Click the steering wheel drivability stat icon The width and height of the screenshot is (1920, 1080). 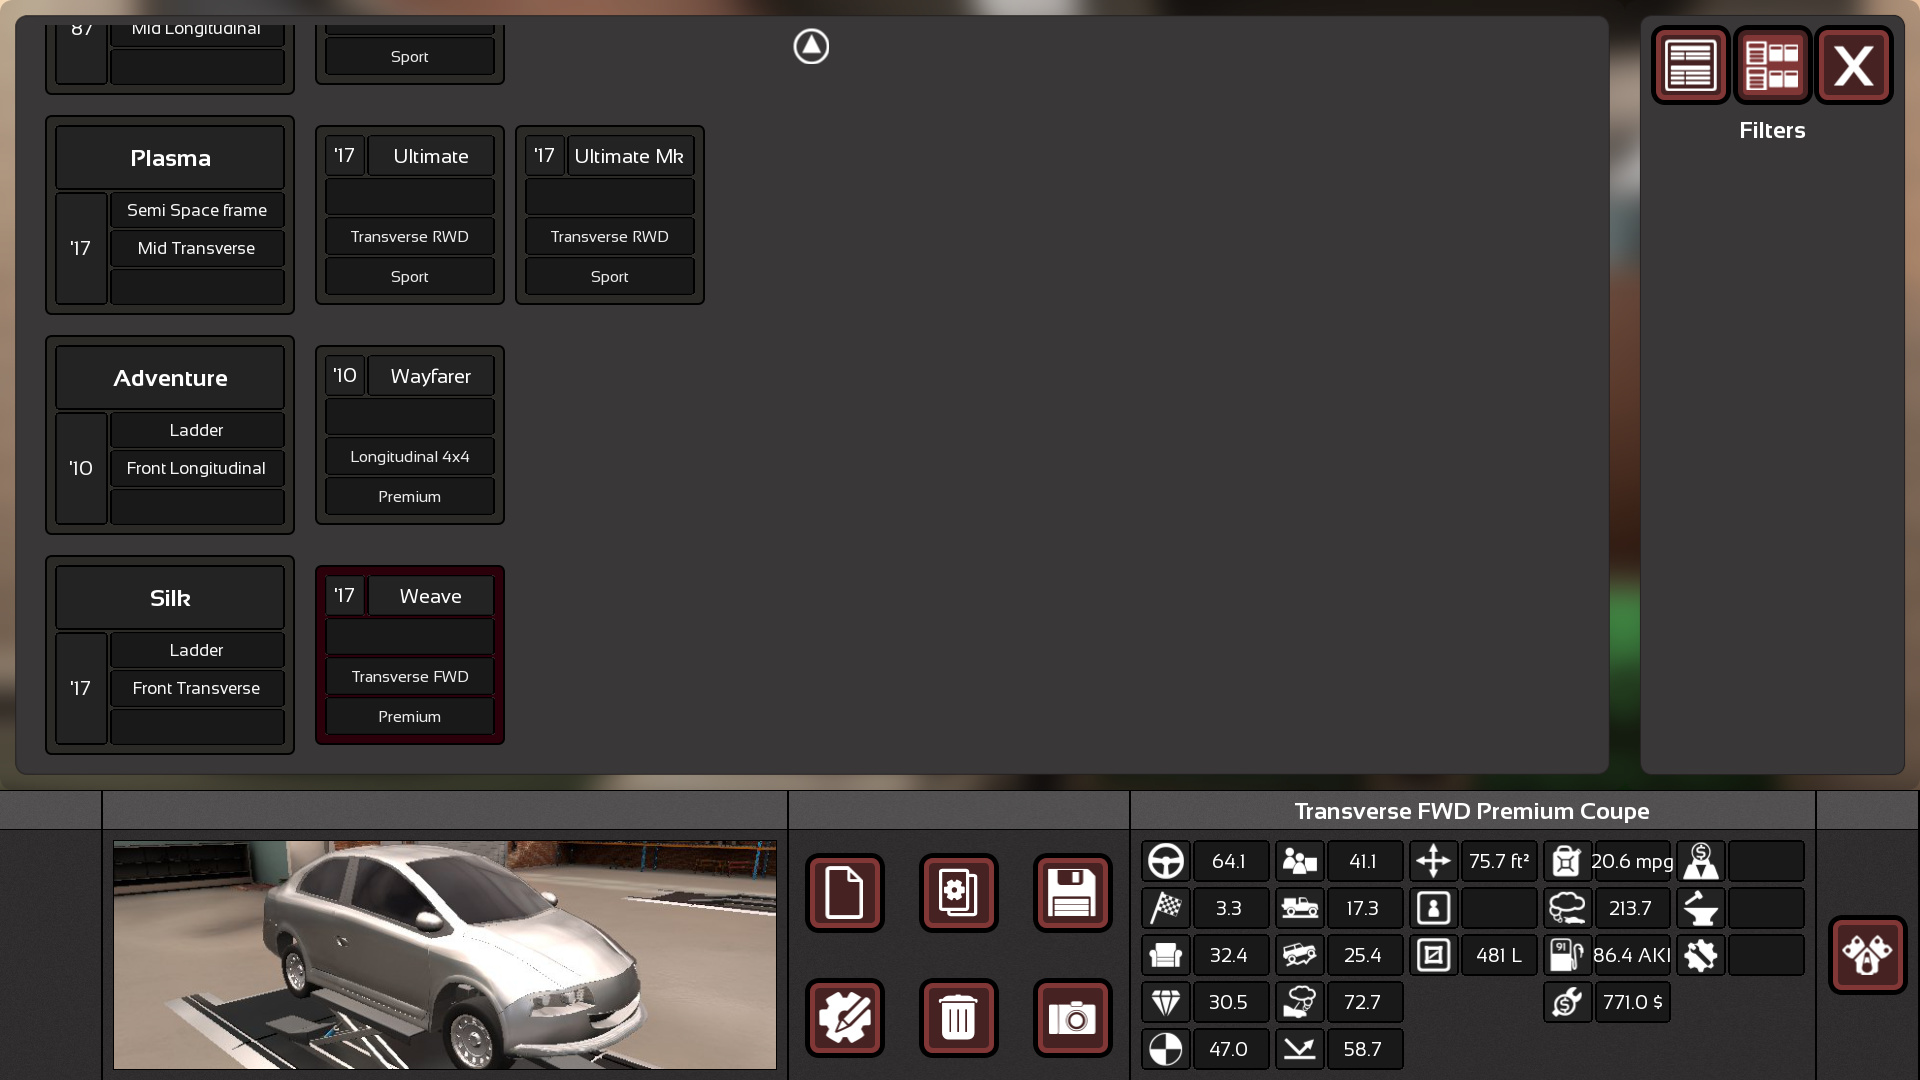tap(1165, 861)
